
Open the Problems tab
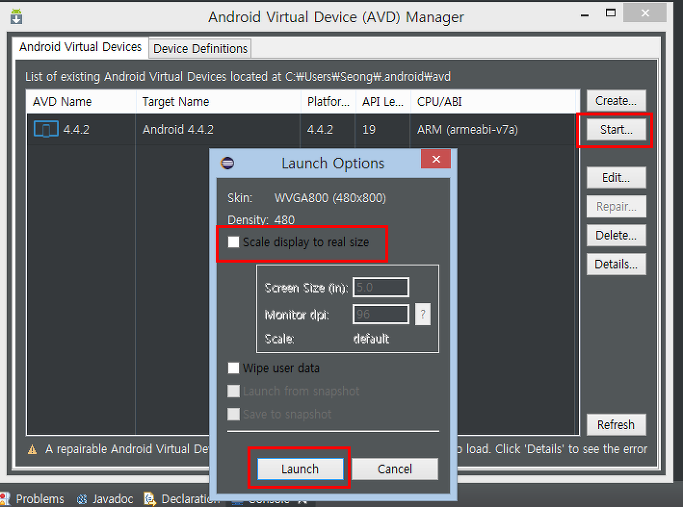[x=33, y=499]
